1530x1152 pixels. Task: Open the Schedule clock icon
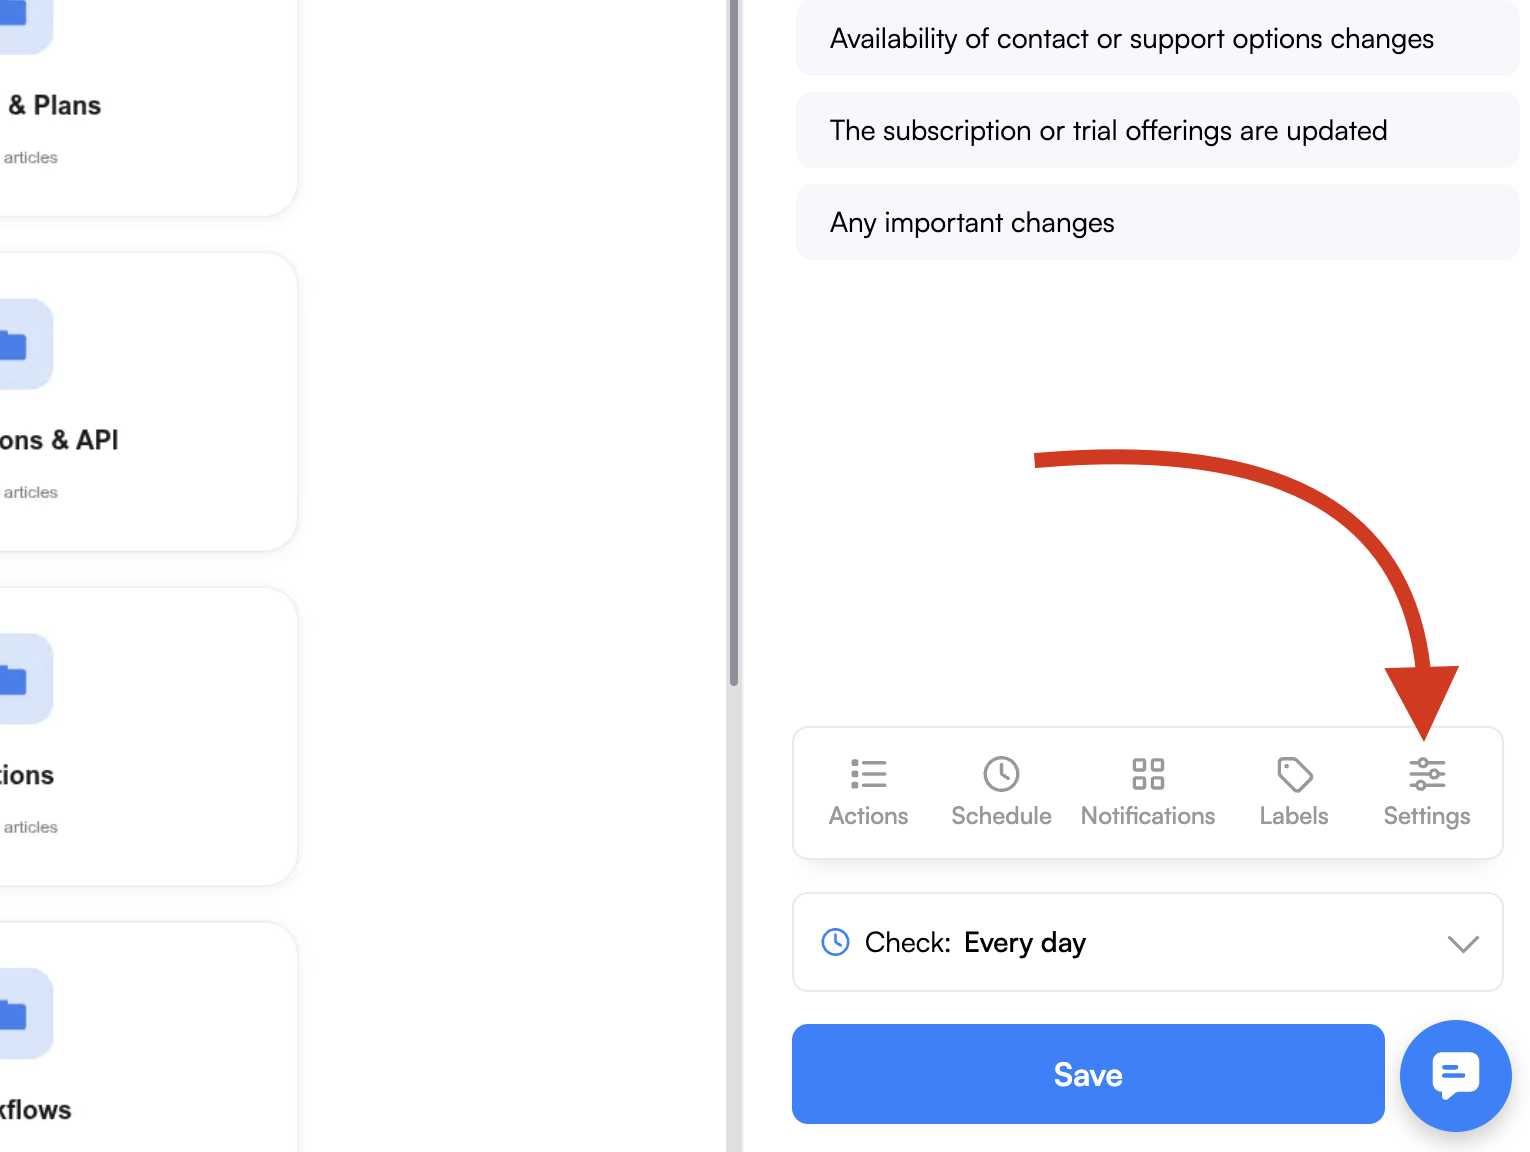[x=1001, y=774]
